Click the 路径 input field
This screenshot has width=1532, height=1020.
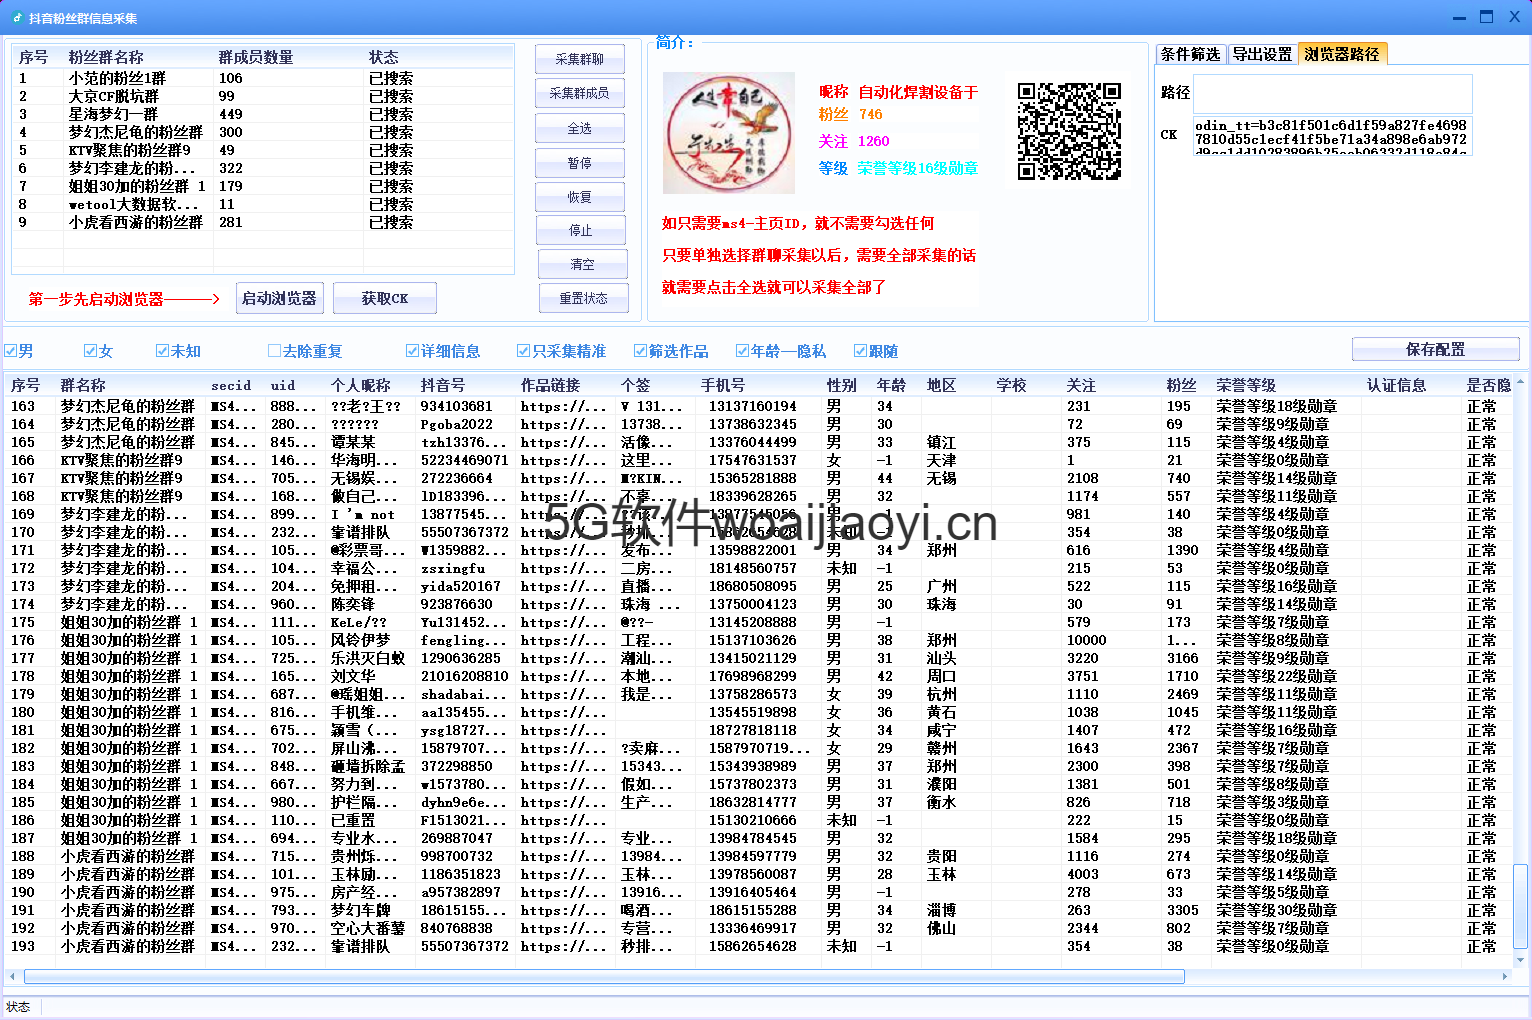coord(1332,93)
